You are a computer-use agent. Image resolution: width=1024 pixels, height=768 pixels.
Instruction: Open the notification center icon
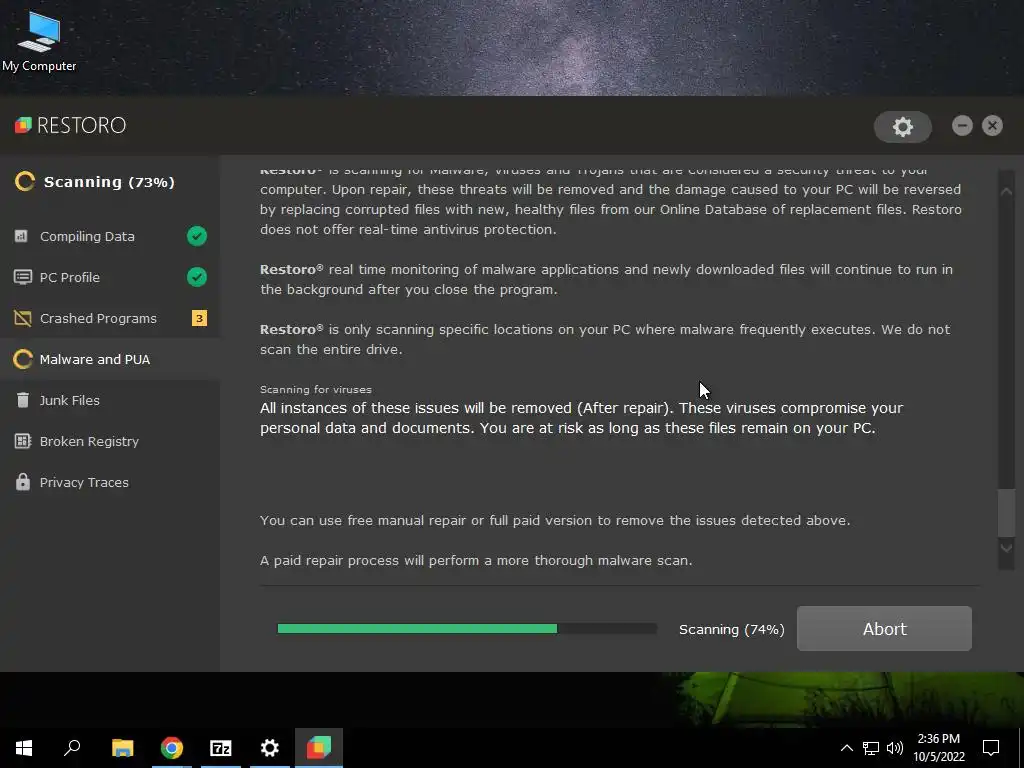991,748
